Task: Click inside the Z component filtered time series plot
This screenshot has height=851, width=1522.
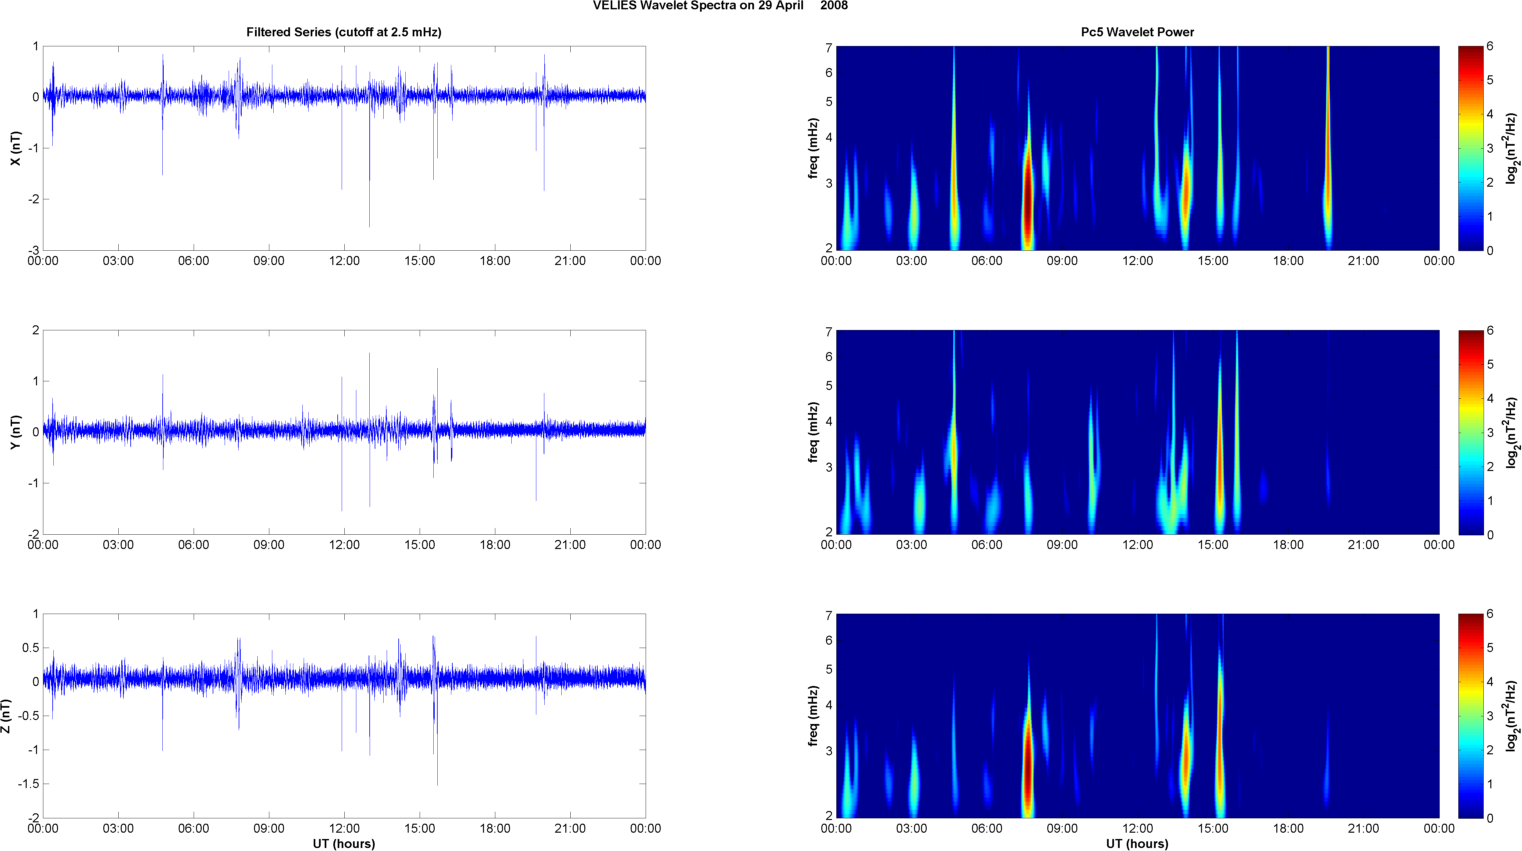Action: [344, 716]
